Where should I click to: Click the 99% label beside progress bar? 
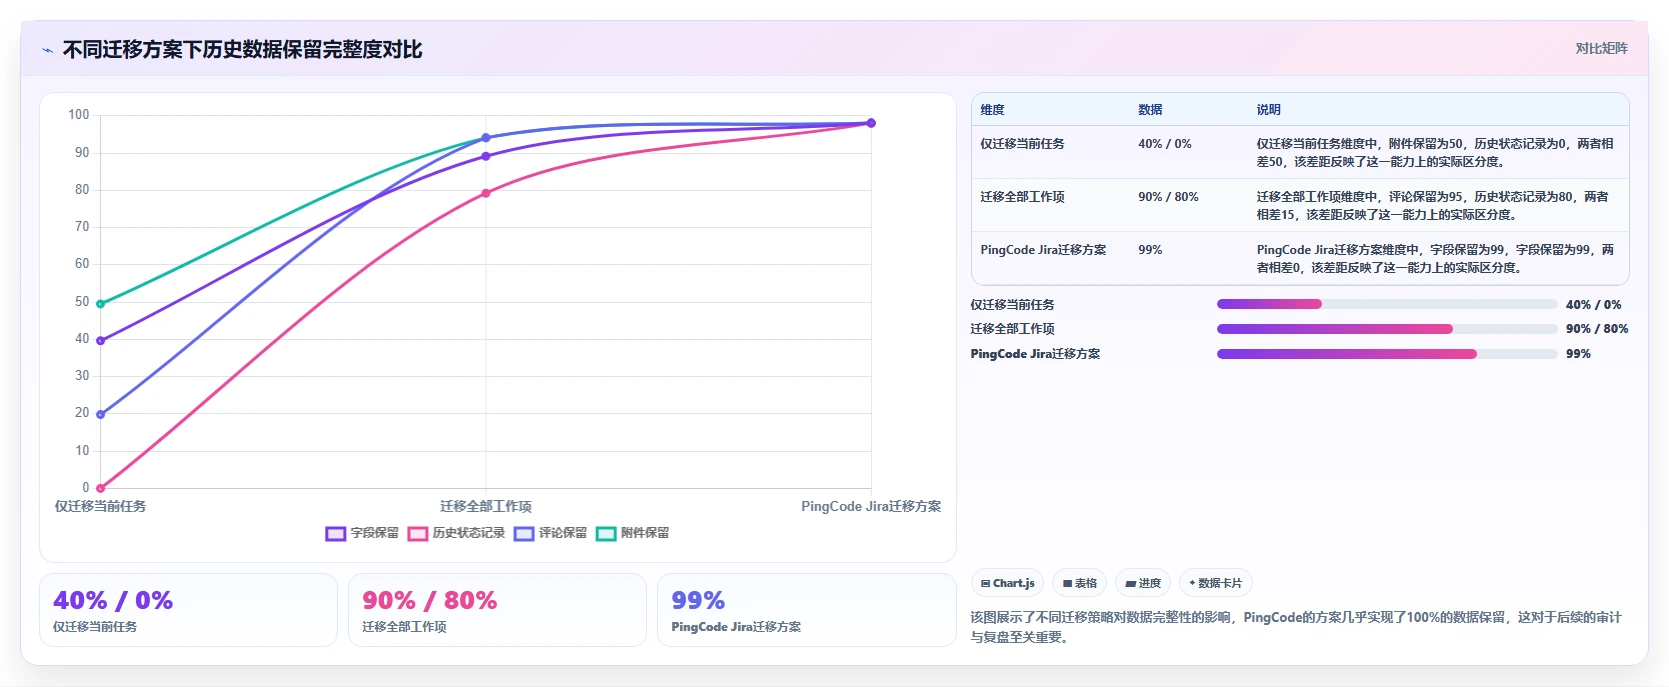tap(1578, 354)
